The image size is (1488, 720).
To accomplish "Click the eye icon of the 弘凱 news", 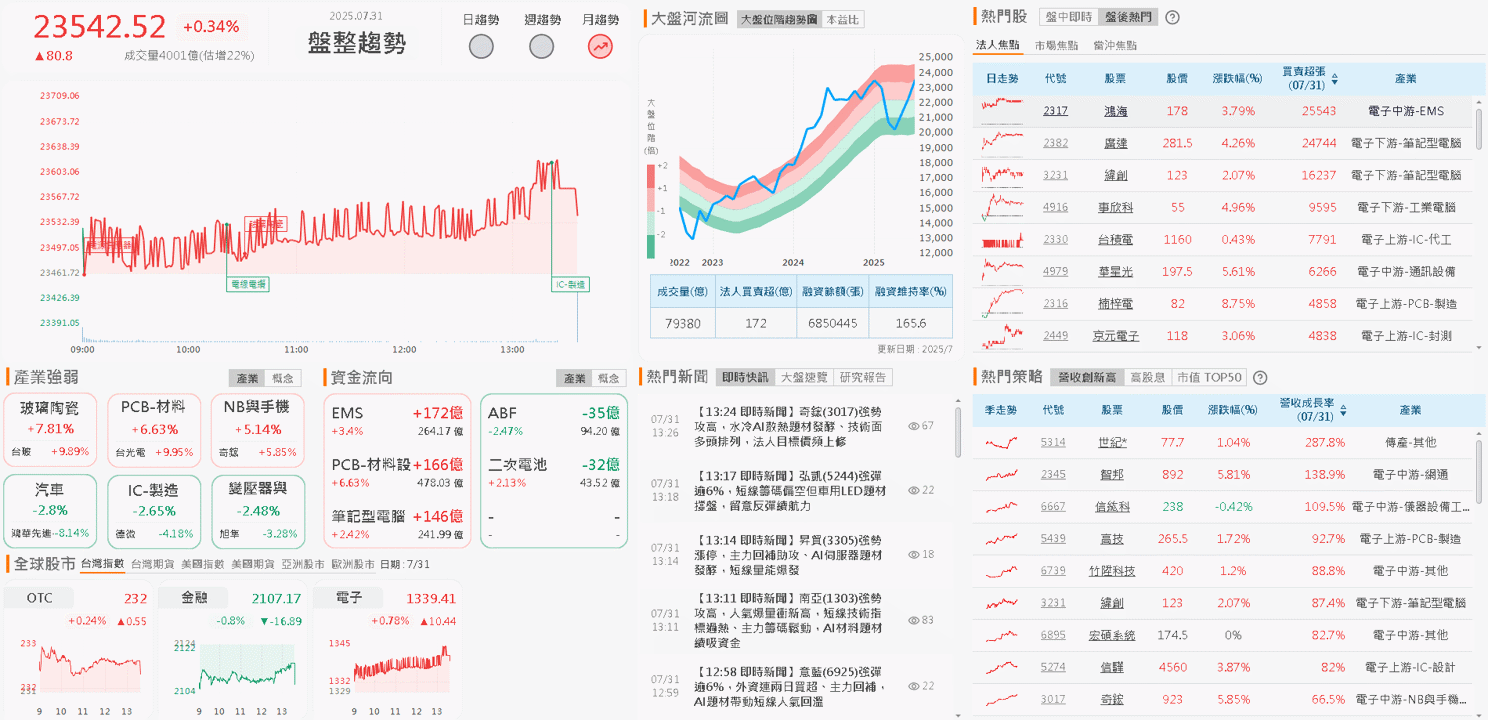I will click(913, 490).
